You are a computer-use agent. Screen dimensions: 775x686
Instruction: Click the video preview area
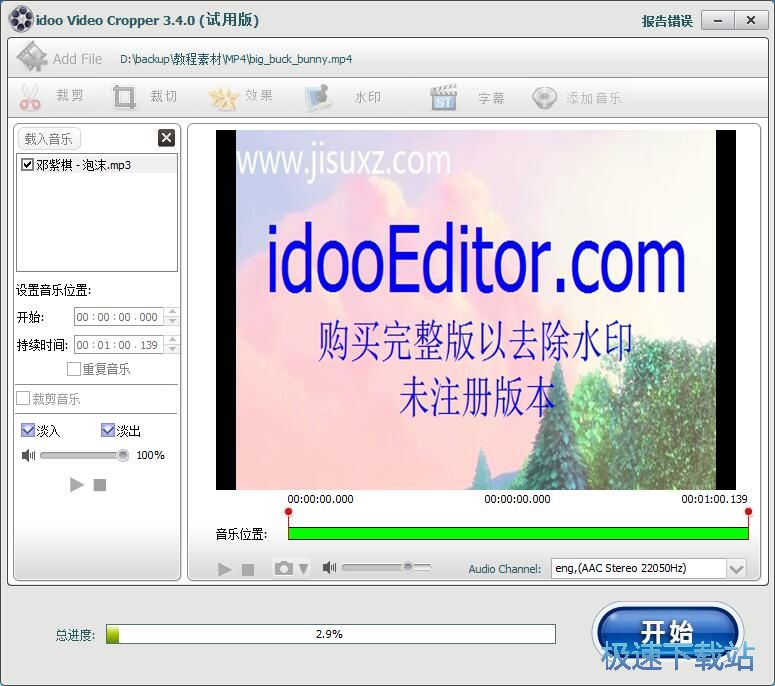[x=475, y=310]
